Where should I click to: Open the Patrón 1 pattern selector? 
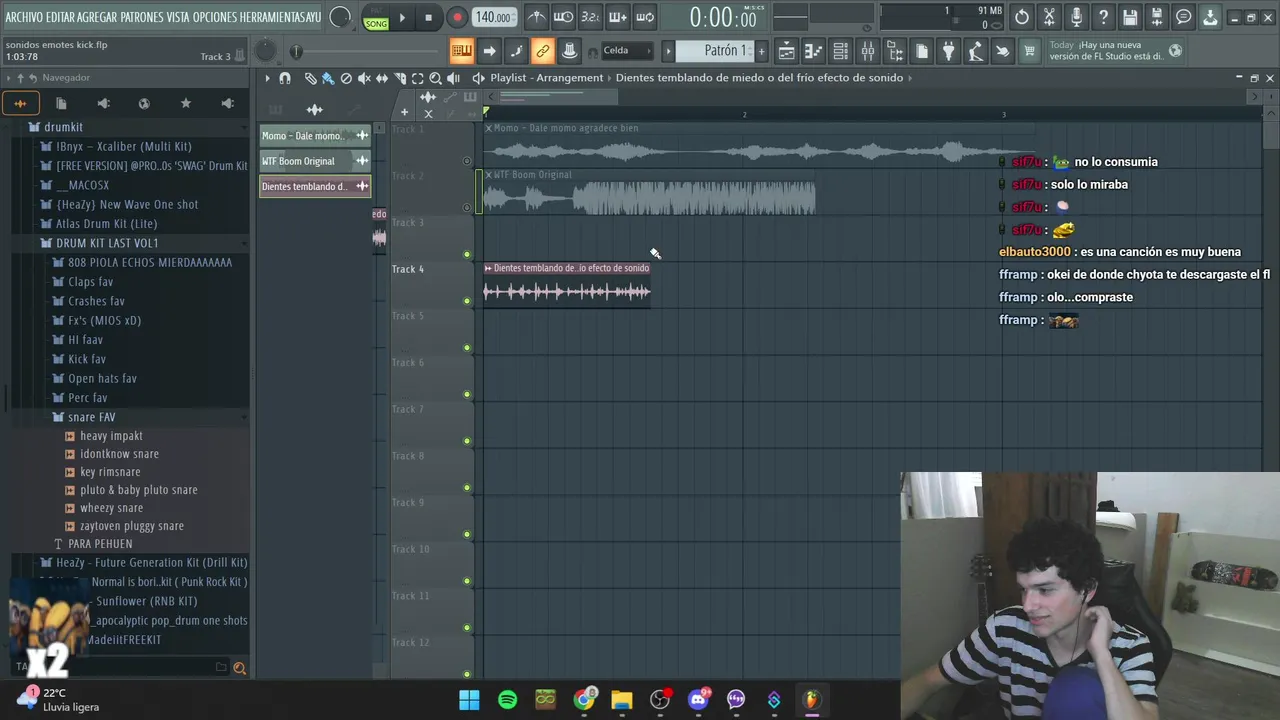(715, 51)
